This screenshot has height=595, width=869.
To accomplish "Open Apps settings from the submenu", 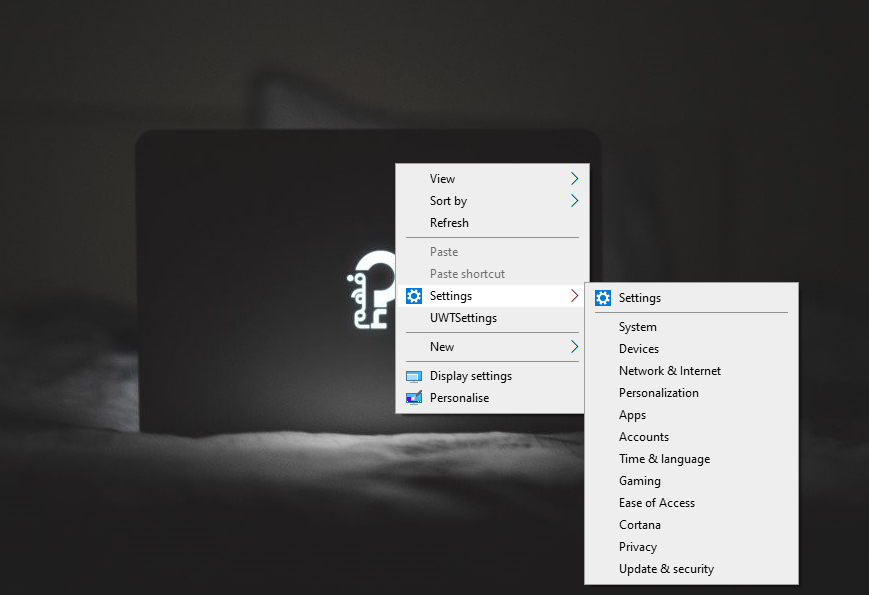I will pos(691,415).
